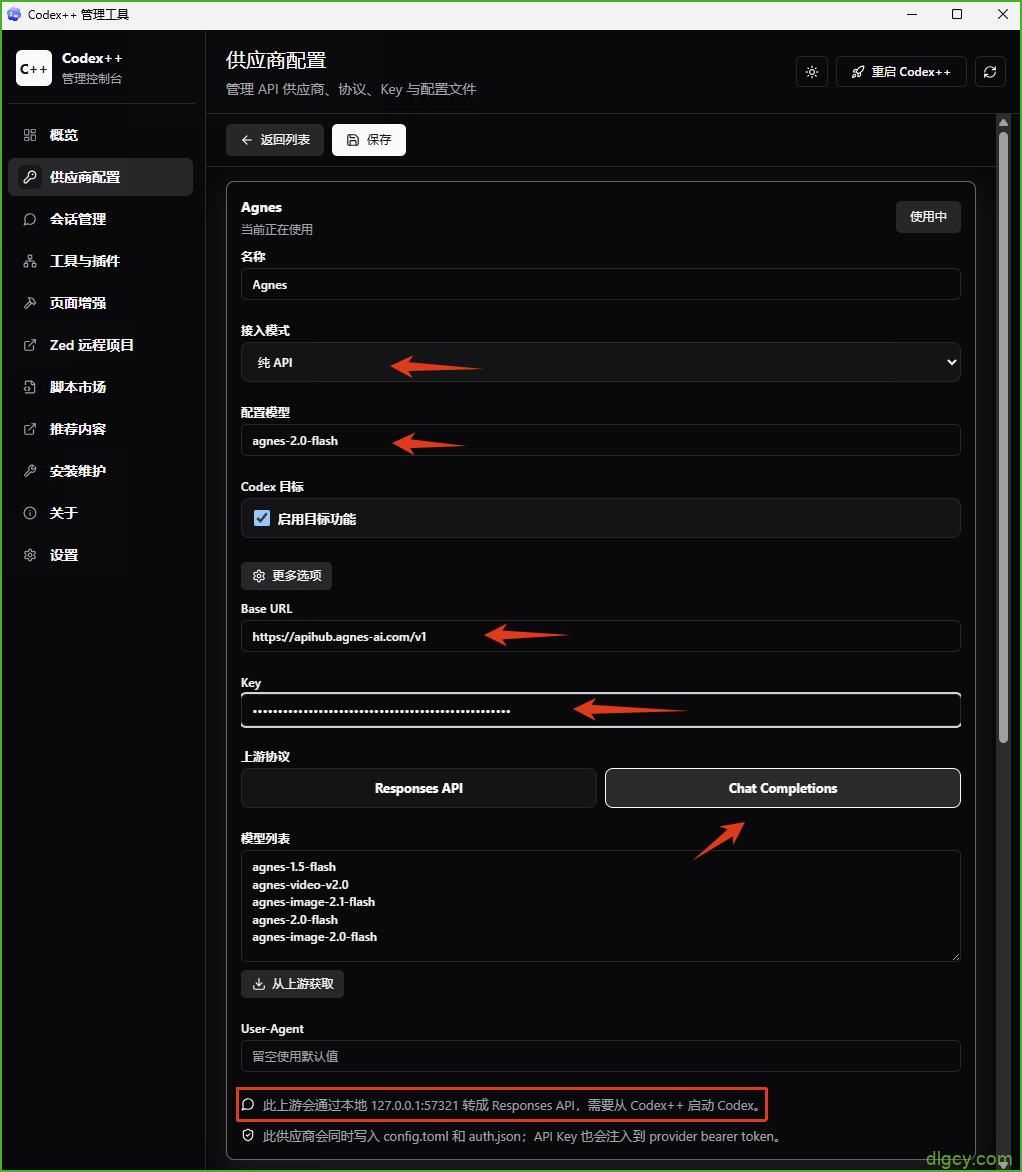The height and width of the screenshot is (1172, 1022).
Task: Click the script icon beside 脚本市场
Action: (x=30, y=387)
